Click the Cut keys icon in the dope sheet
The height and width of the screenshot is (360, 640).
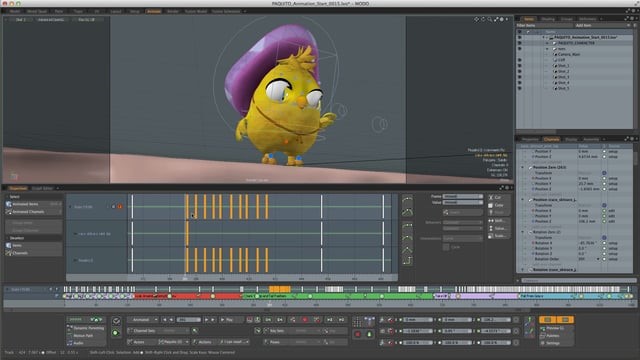pyautogui.click(x=491, y=197)
